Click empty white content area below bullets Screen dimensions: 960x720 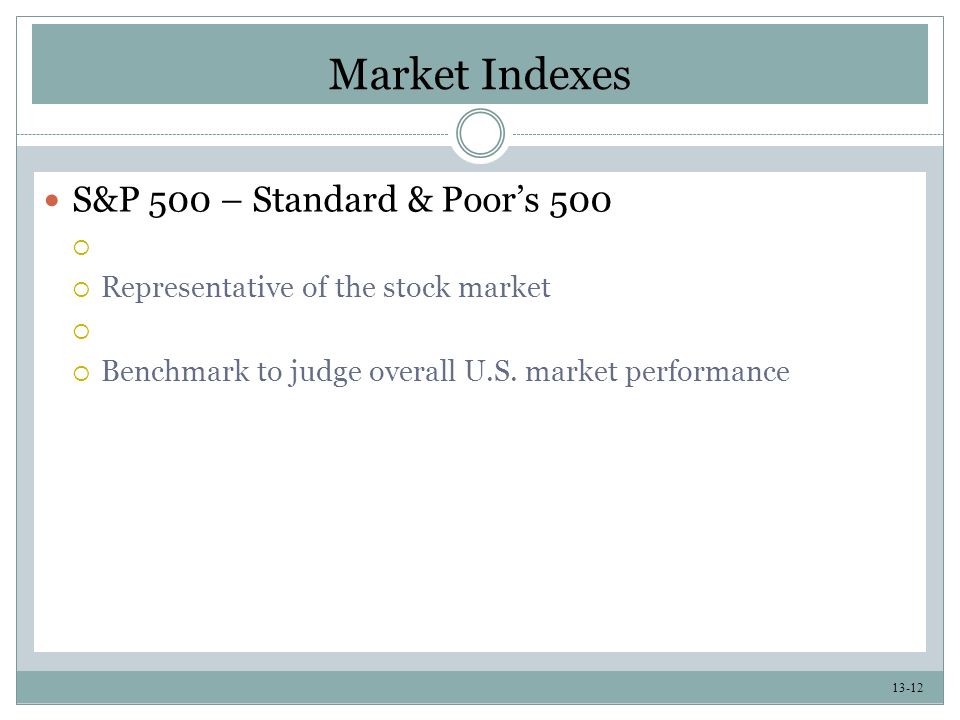pyautogui.click(x=480, y=520)
